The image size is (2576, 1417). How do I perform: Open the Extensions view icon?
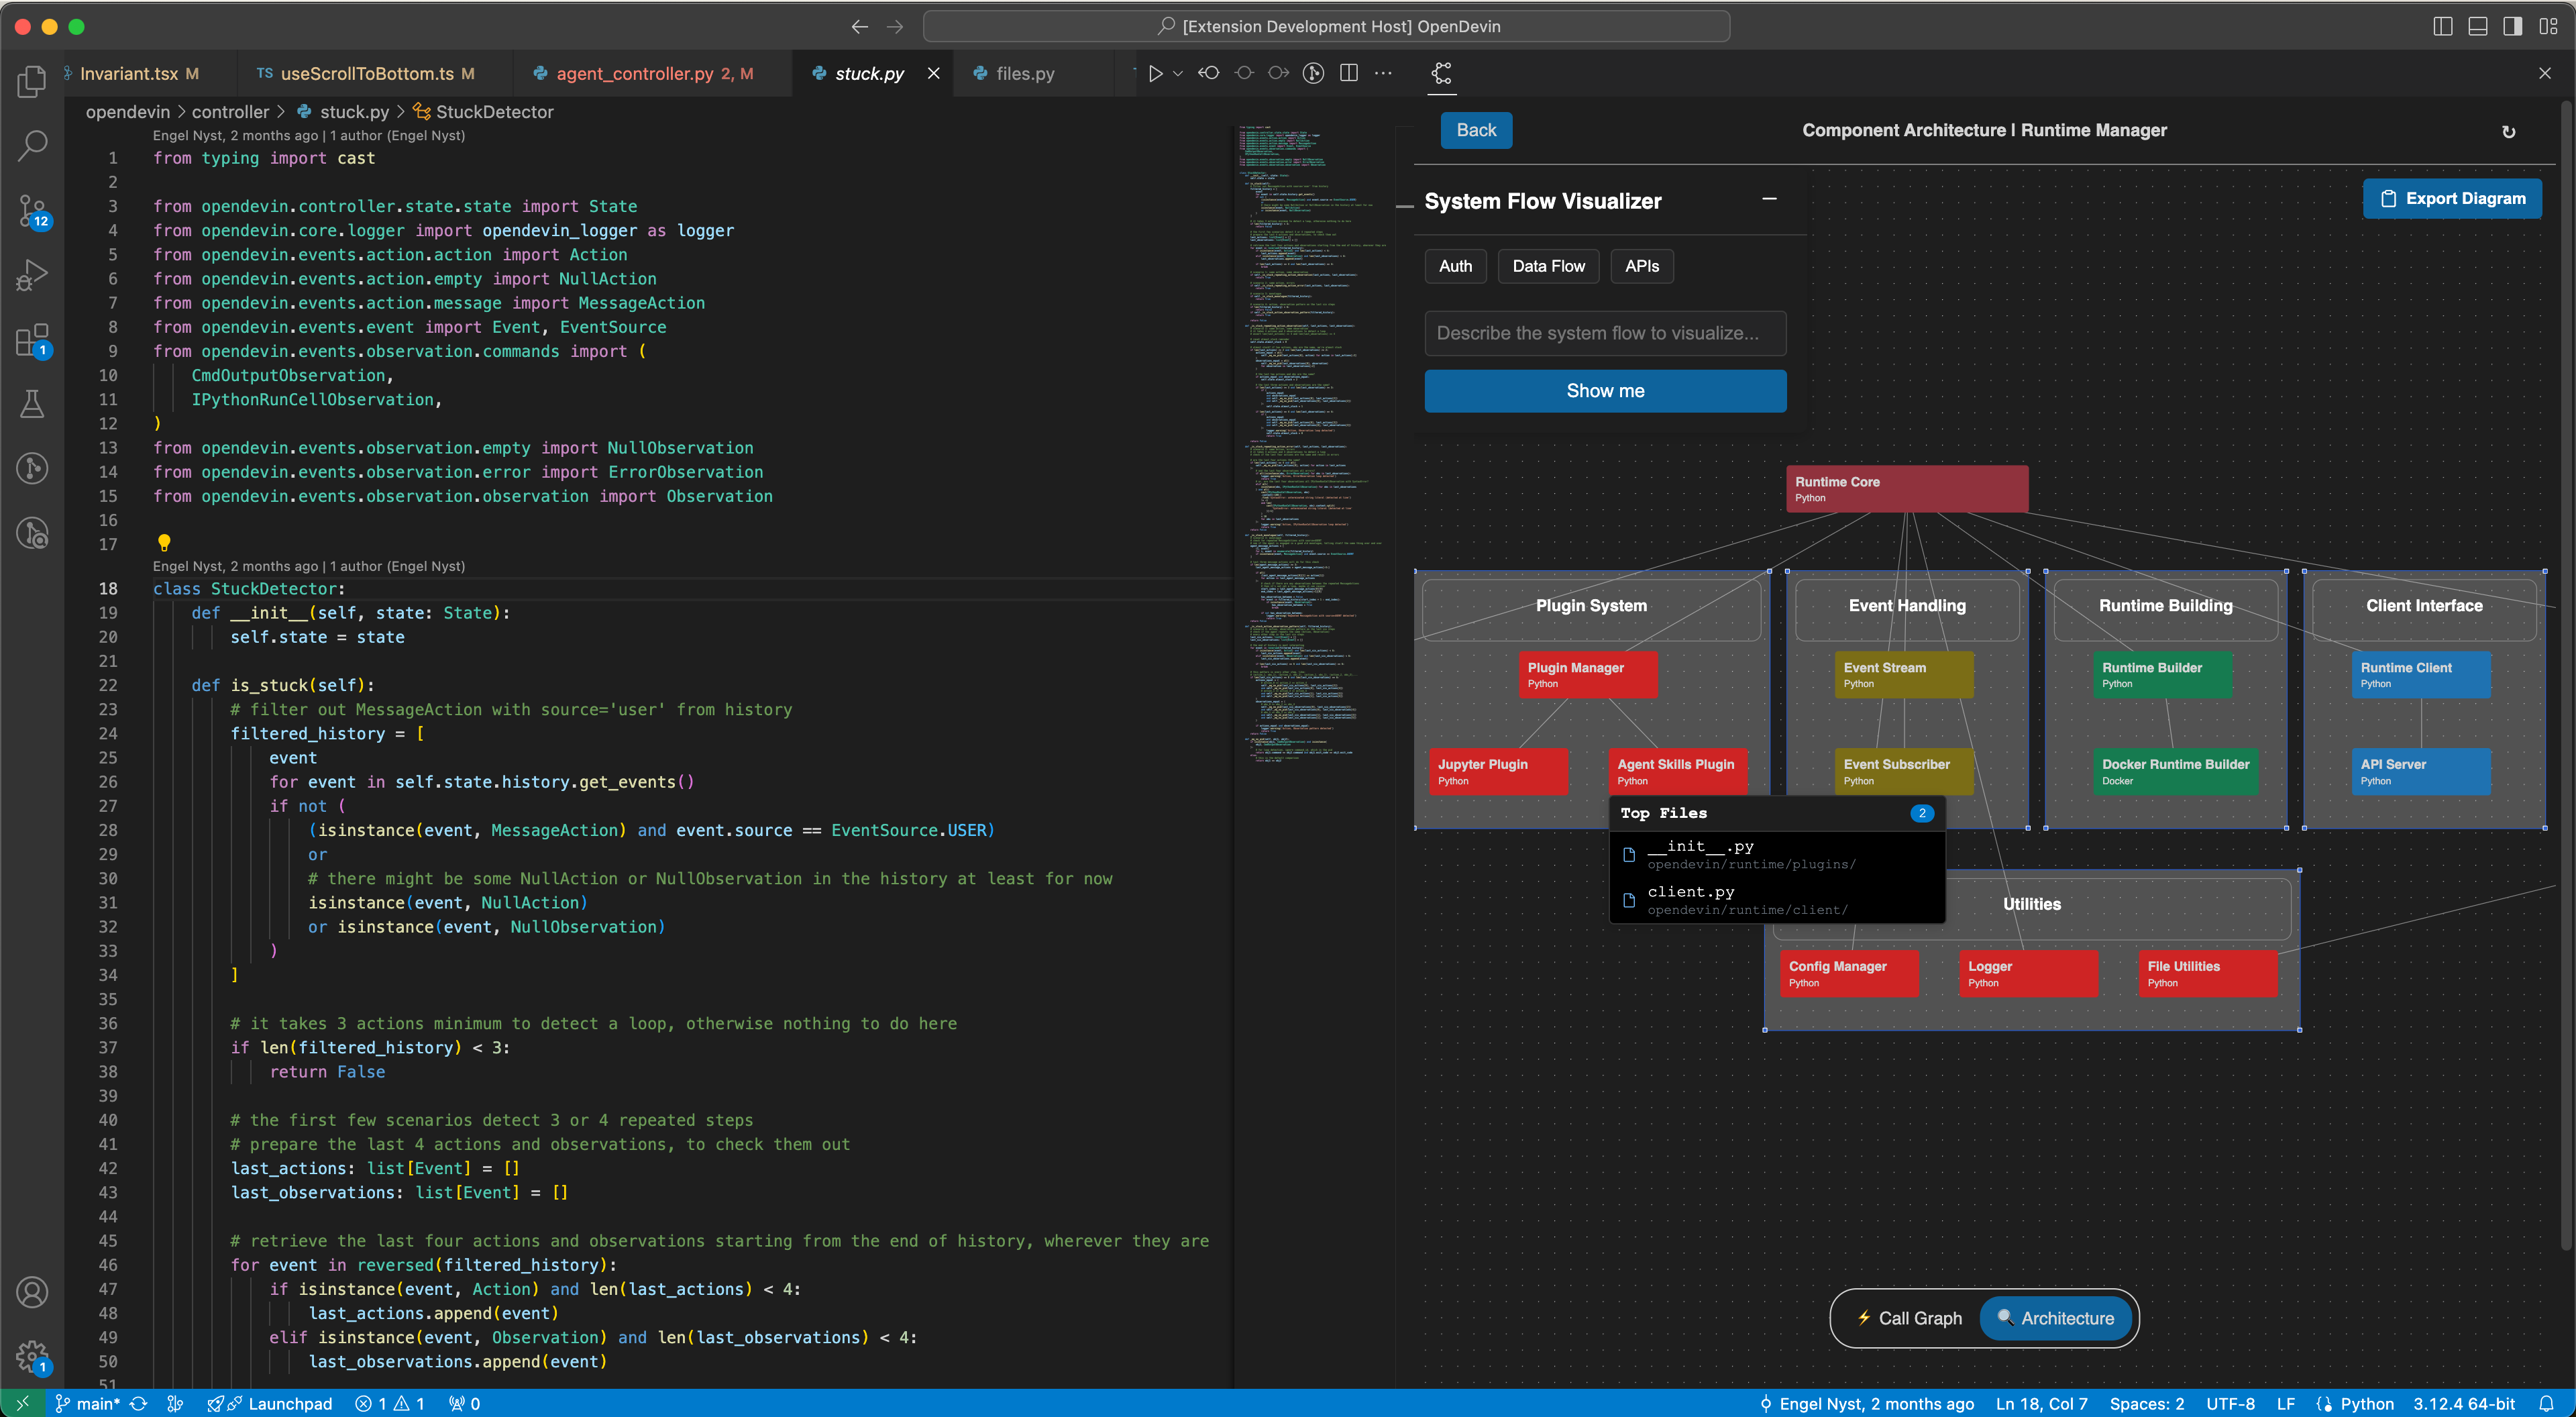tap(32, 340)
